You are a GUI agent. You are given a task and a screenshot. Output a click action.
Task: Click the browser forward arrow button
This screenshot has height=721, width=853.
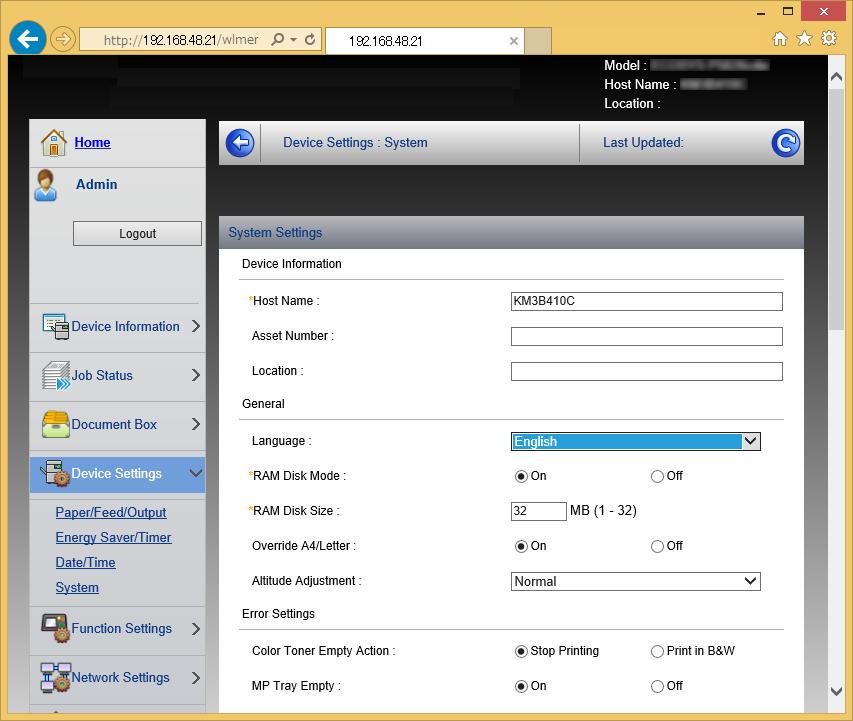(63, 39)
